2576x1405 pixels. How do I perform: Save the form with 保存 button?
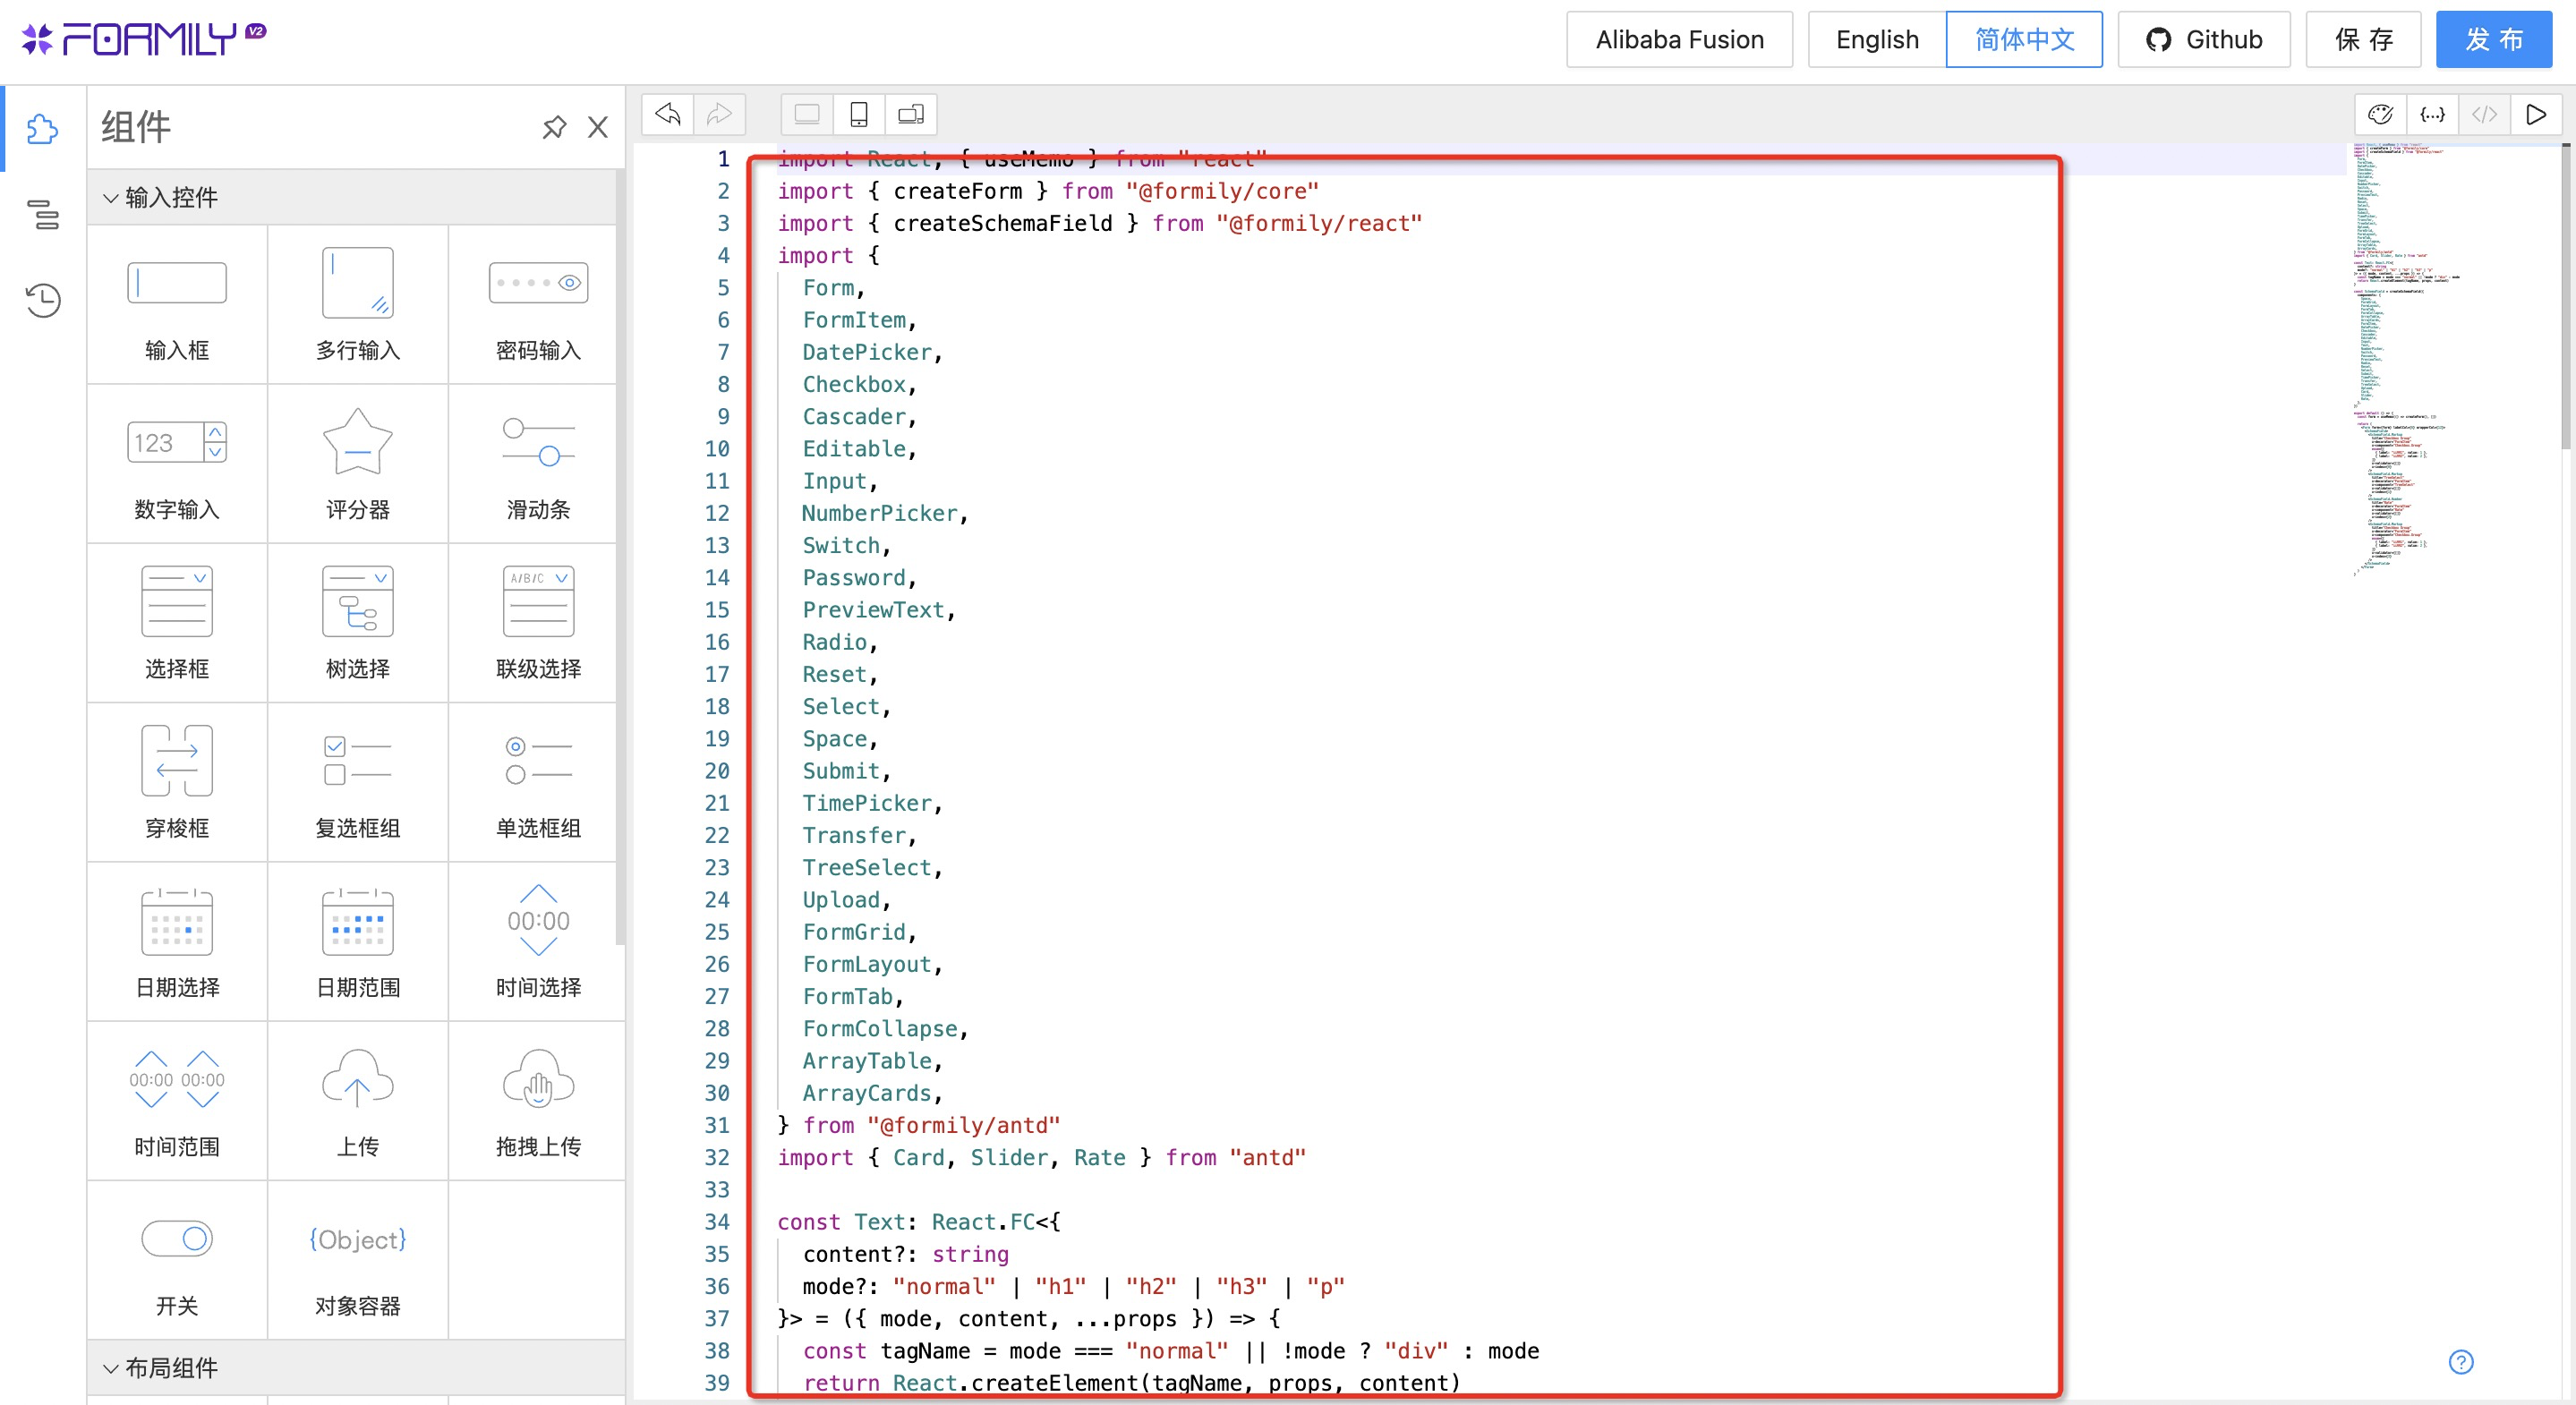coord(2363,40)
